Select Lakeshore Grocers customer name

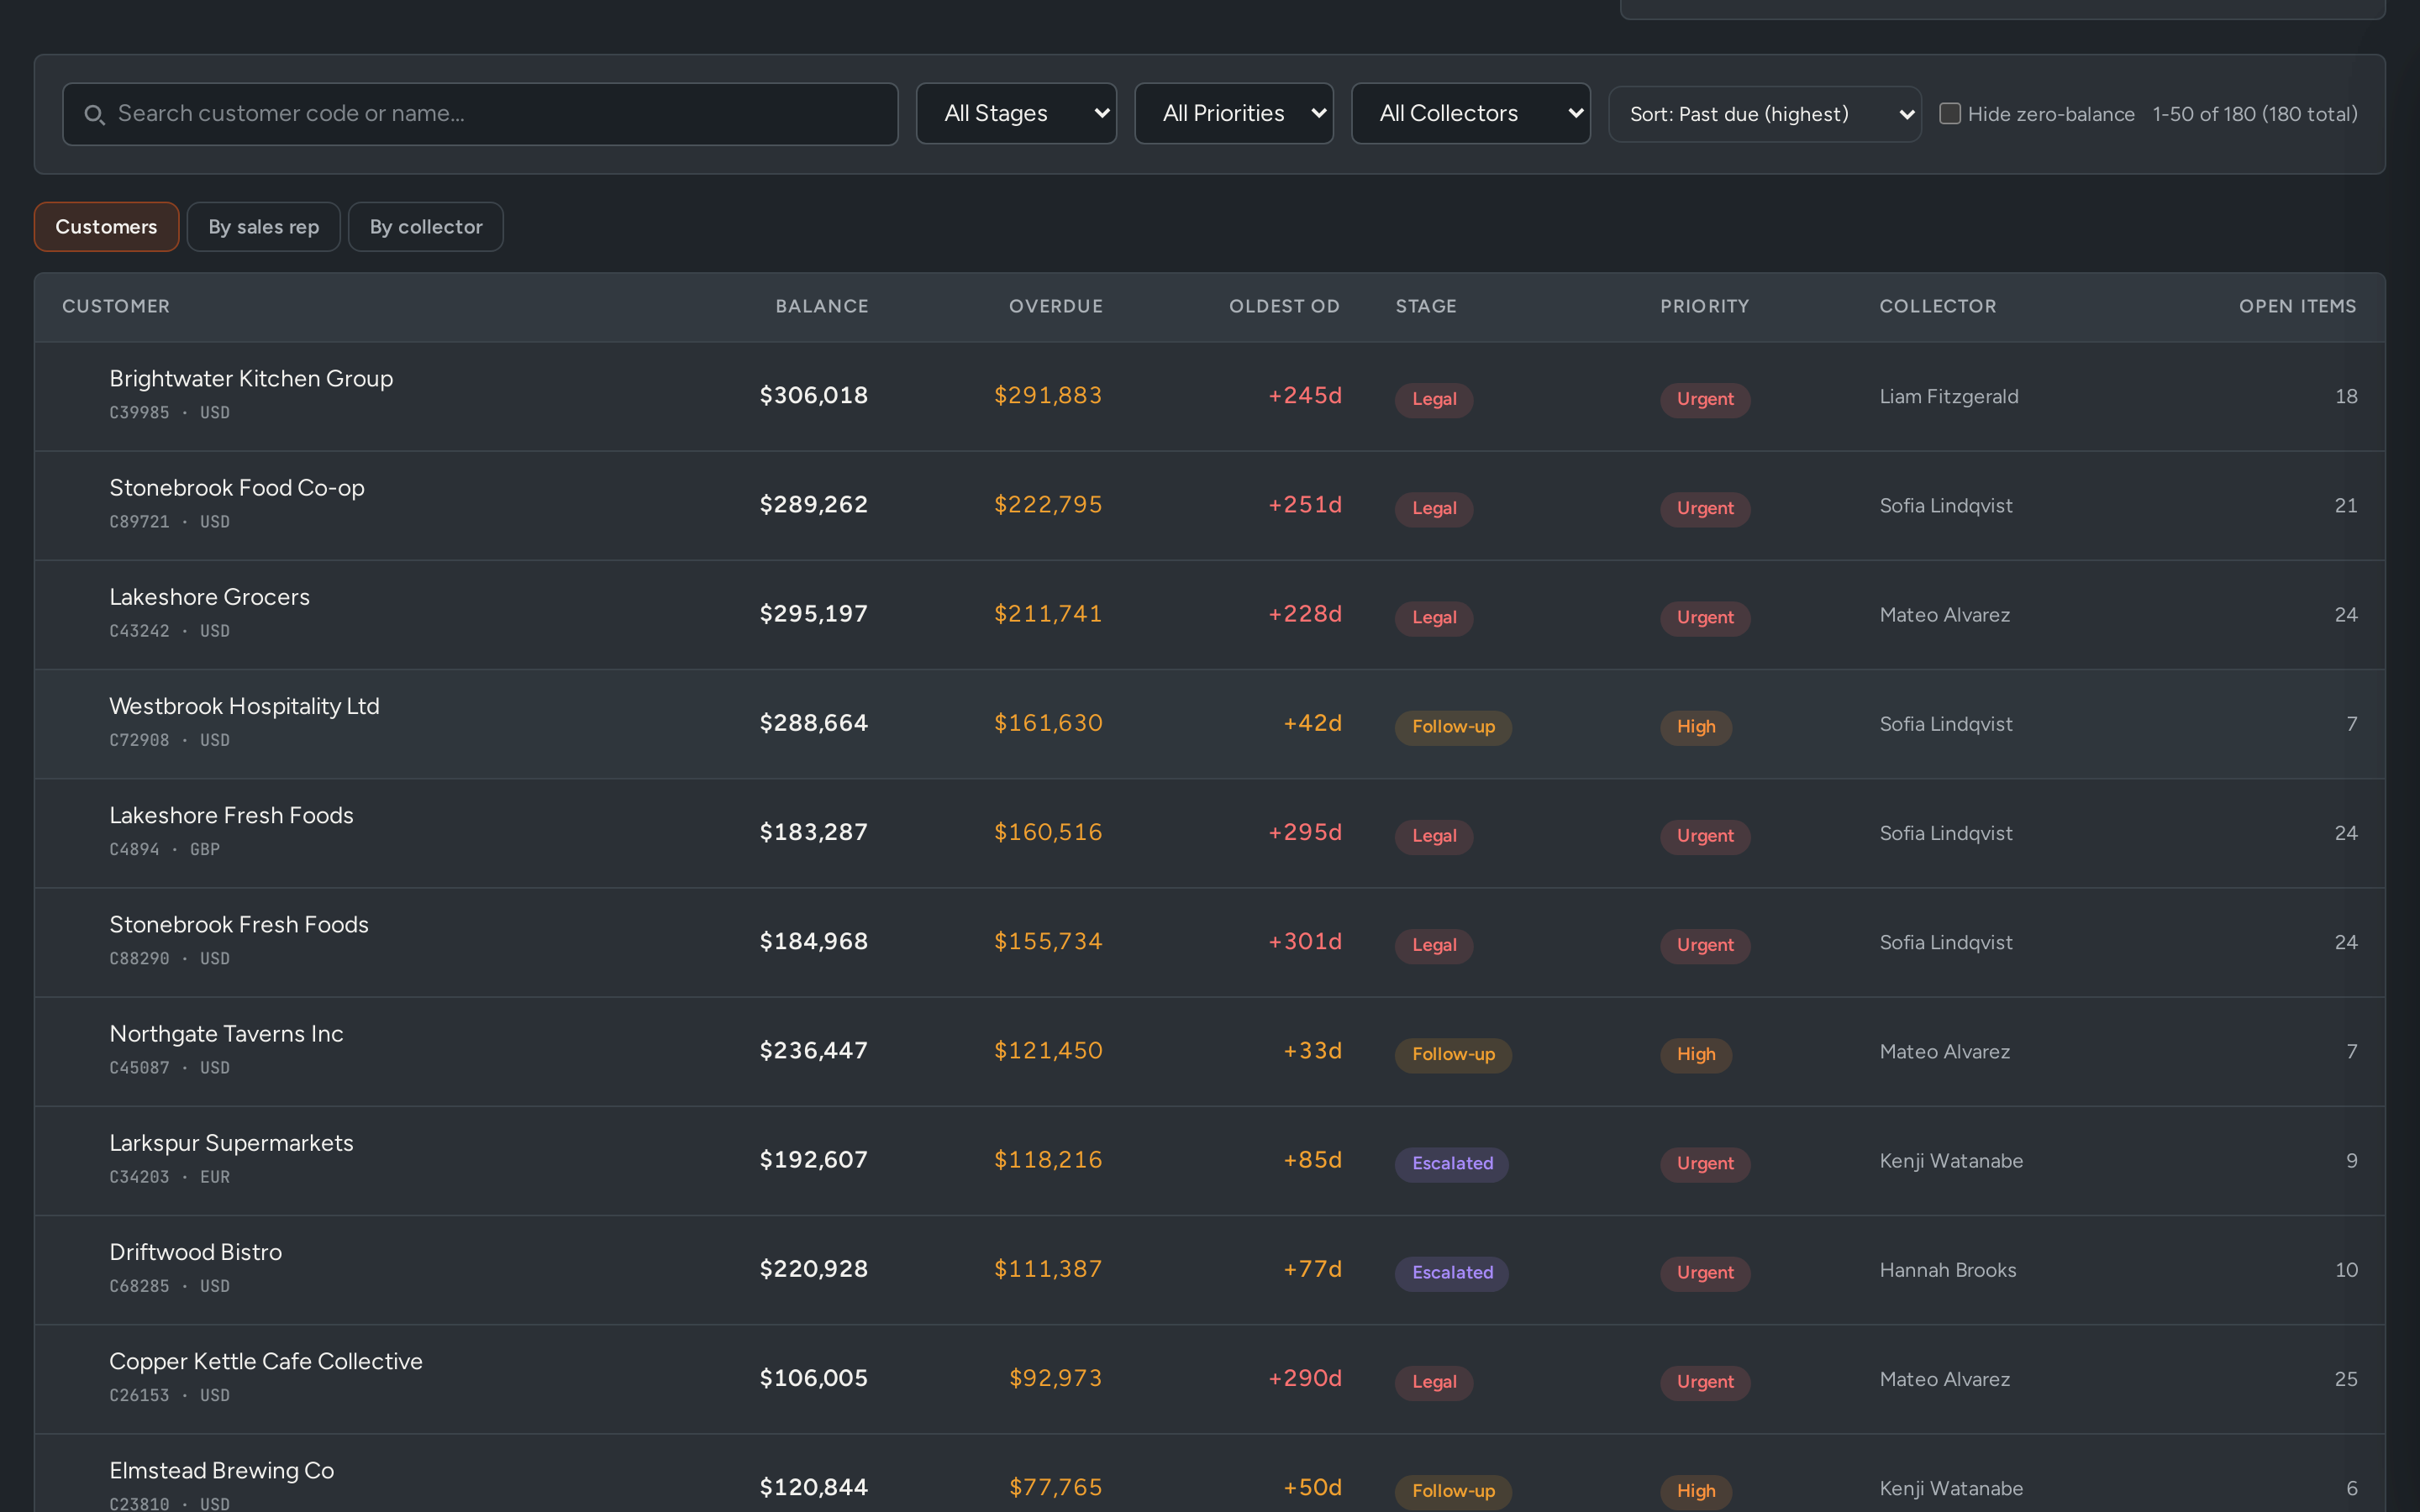coord(210,597)
